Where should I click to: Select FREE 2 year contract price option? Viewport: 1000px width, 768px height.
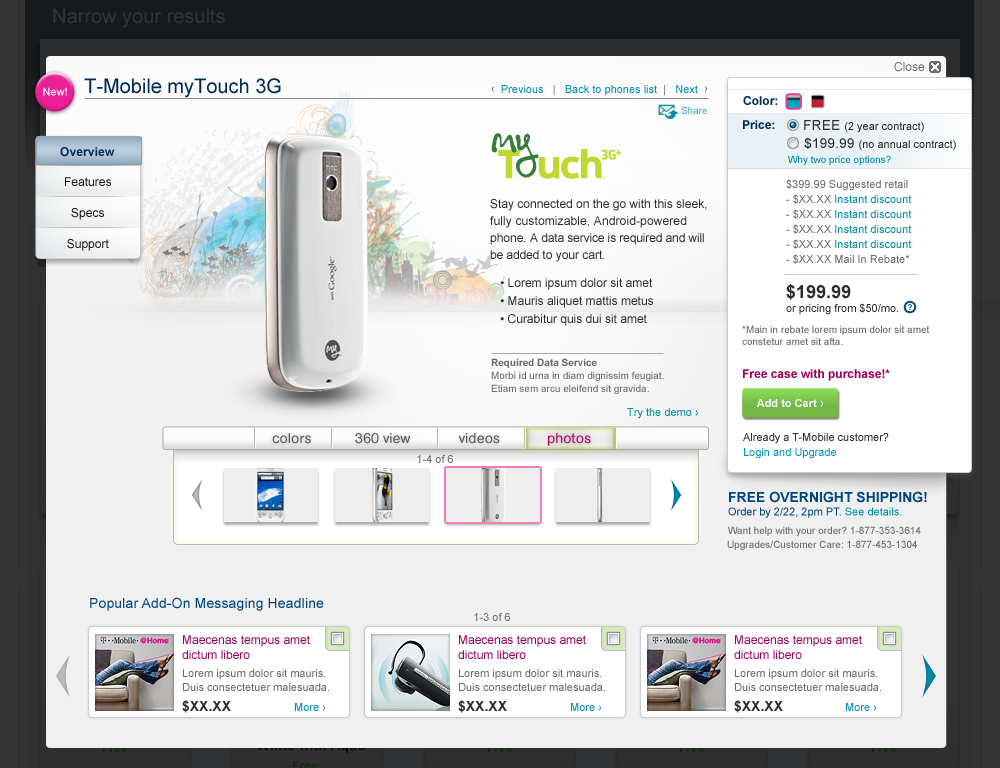pos(793,125)
